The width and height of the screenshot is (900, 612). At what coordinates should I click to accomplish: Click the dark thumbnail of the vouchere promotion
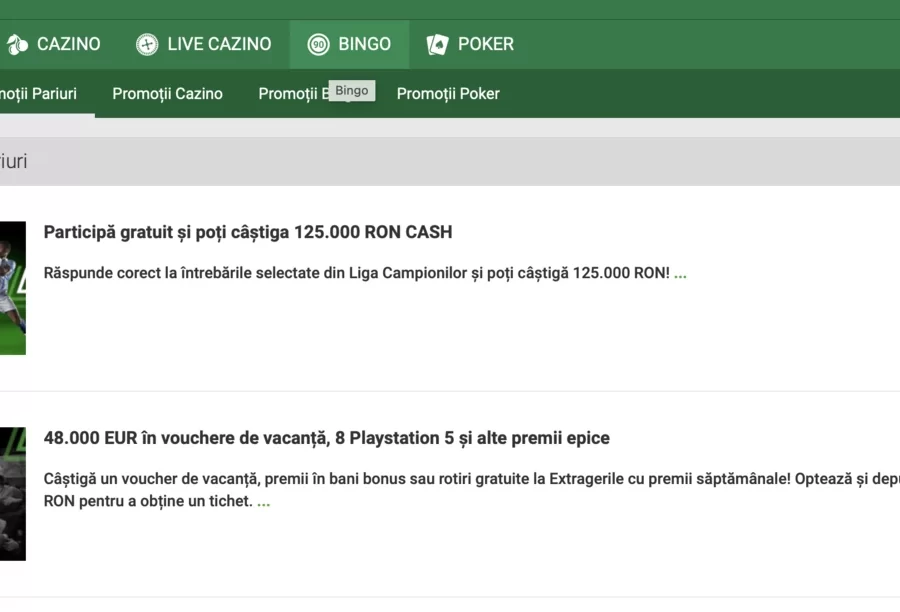coord(13,494)
